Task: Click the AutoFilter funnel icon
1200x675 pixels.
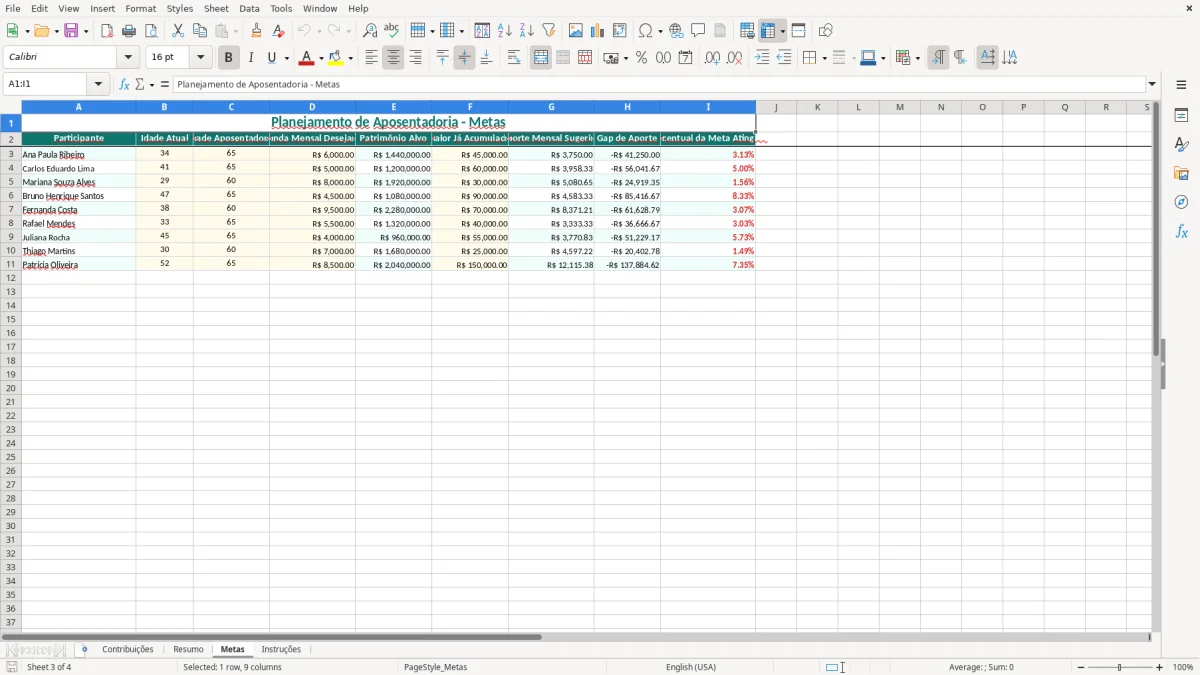Action: (x=548, y=31)
